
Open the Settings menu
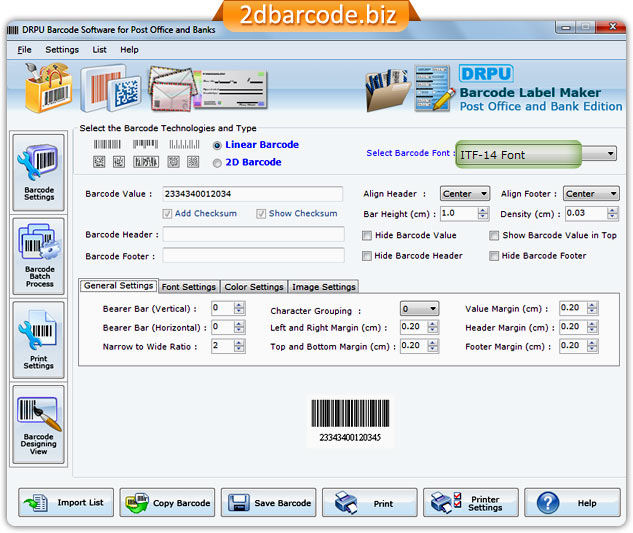point(62,50)
